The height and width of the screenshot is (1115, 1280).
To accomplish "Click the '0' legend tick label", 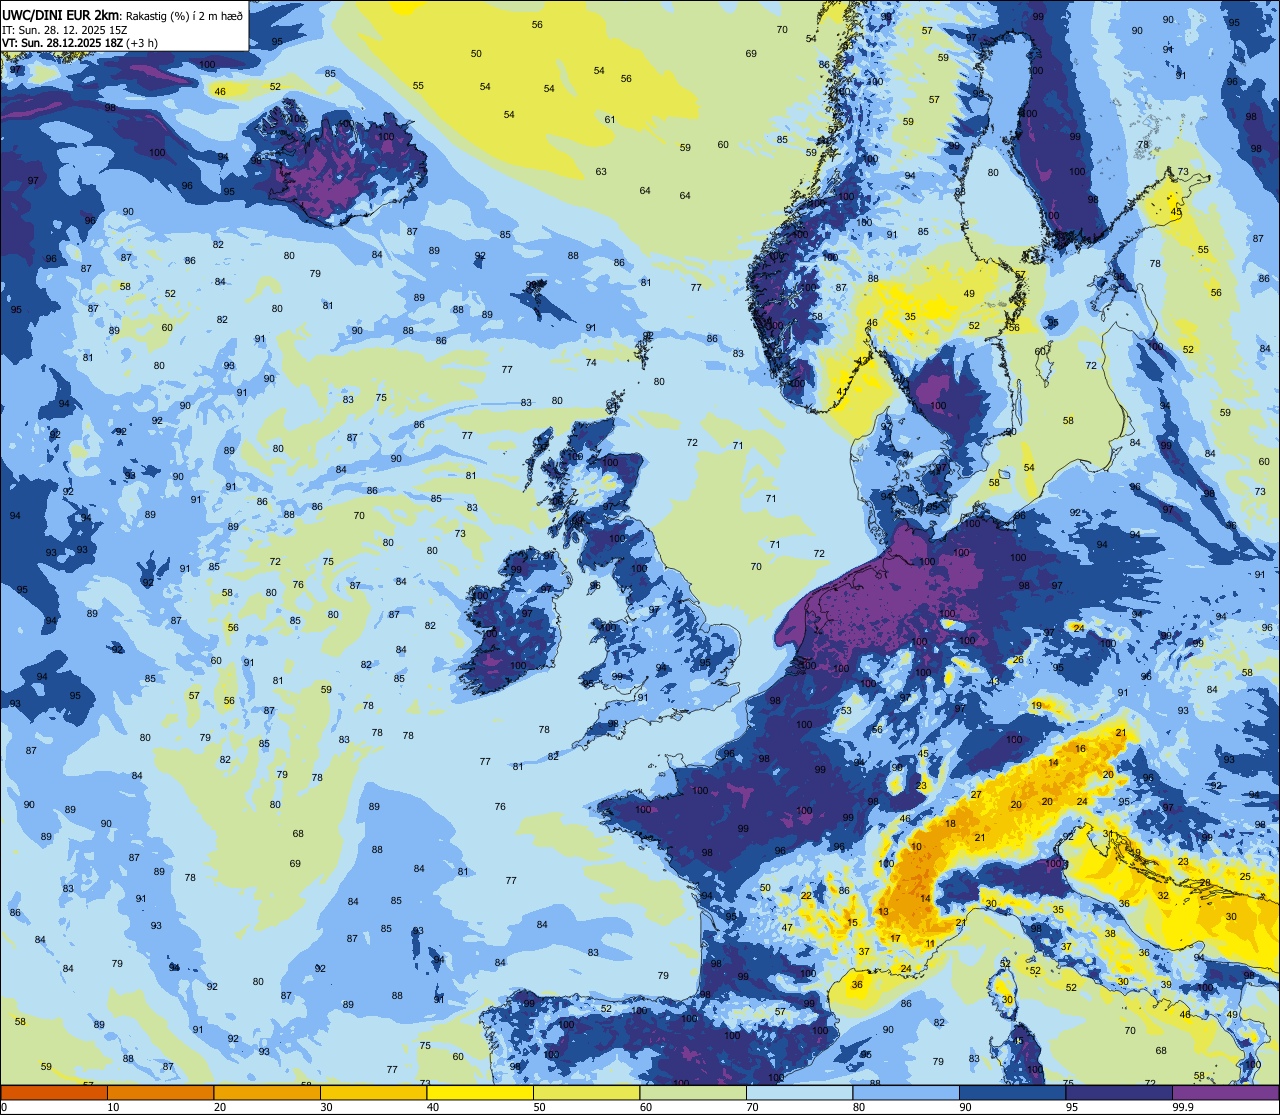I will [5, 1107].
